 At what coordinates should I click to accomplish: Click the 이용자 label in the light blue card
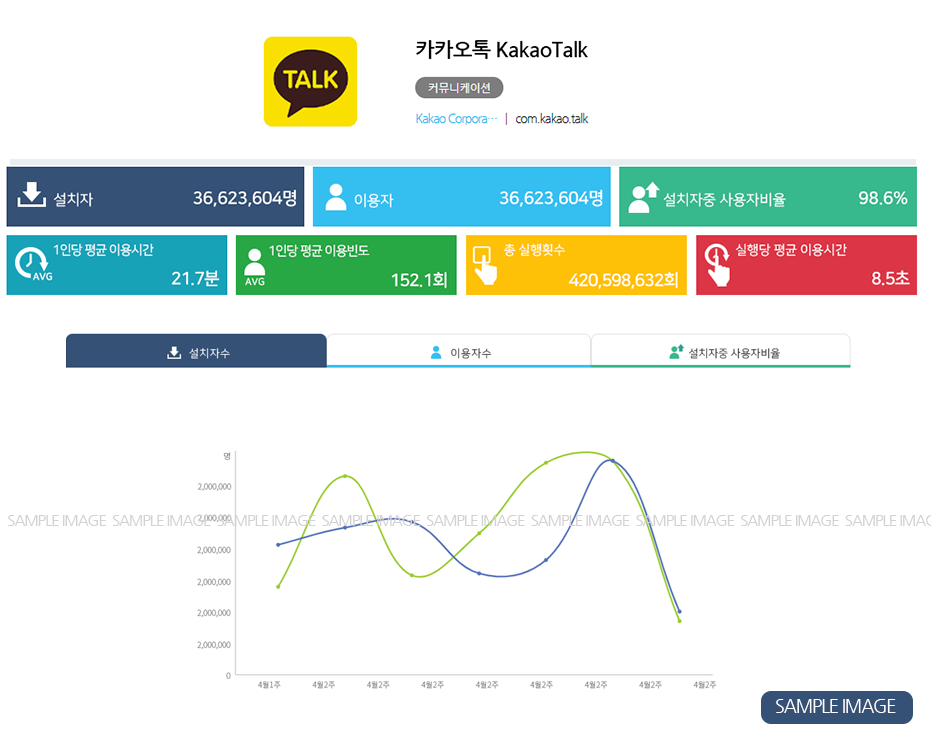(373, 200)
